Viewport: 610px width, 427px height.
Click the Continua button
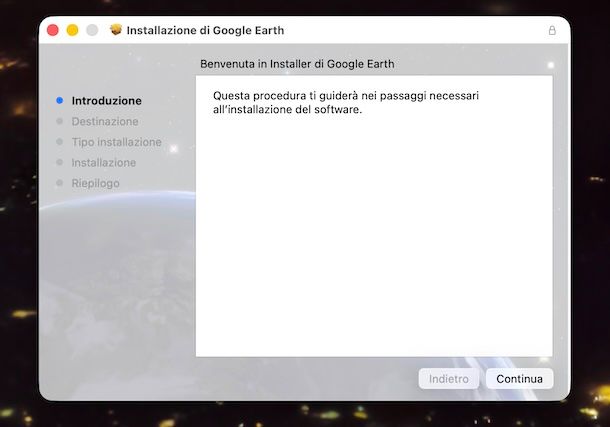(x=519, y=379)
